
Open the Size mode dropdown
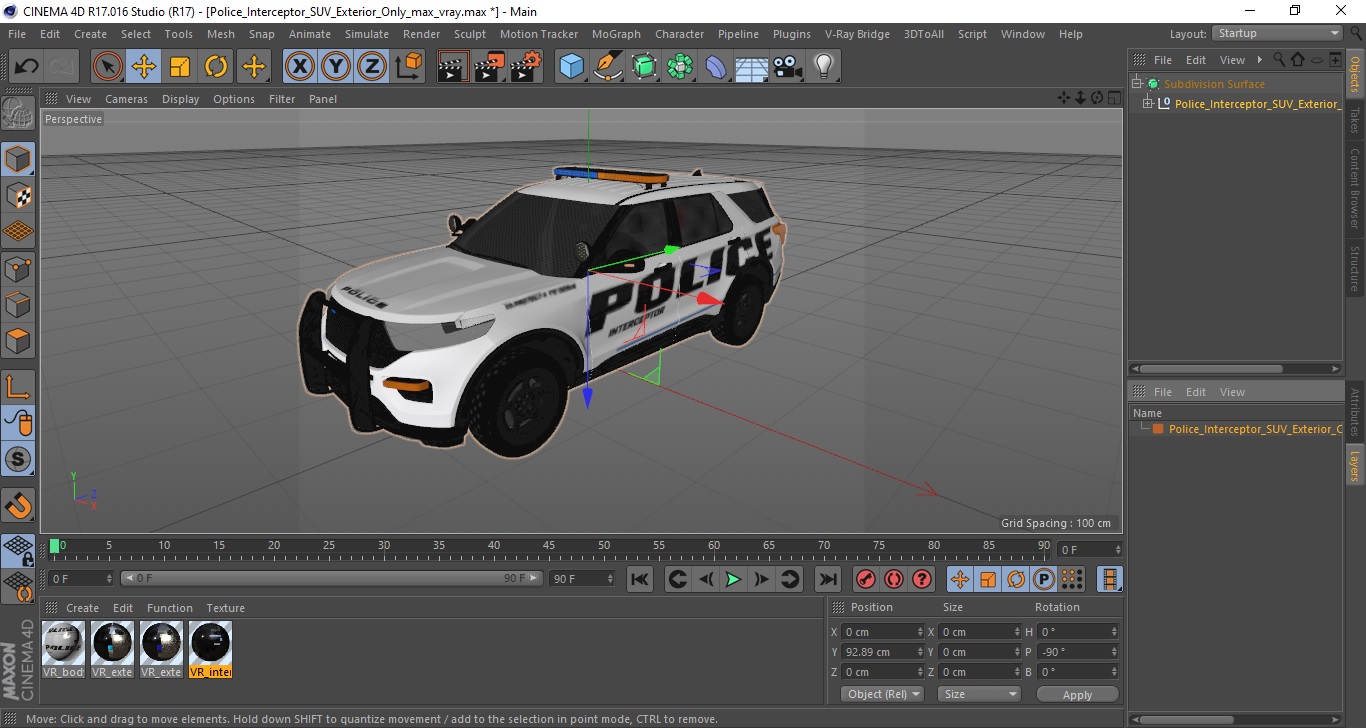click(978, 694)
